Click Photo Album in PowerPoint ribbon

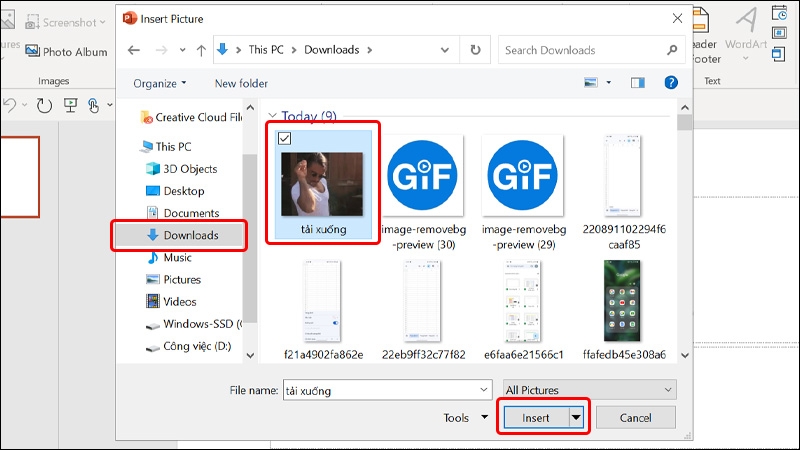click(x=66, y=52)
